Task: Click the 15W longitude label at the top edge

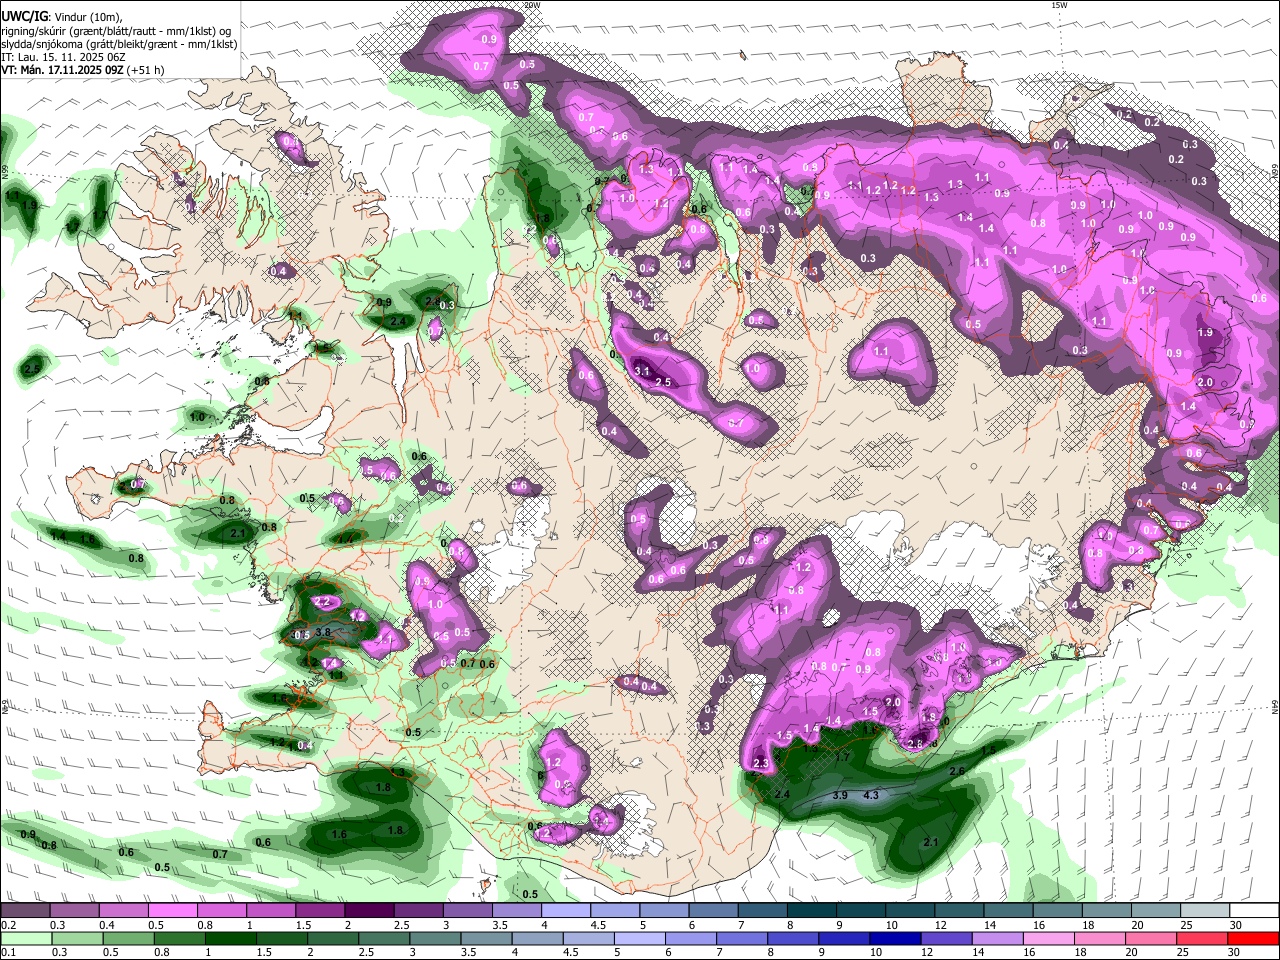Action: pyautogui.click(x=1059, y=5)
